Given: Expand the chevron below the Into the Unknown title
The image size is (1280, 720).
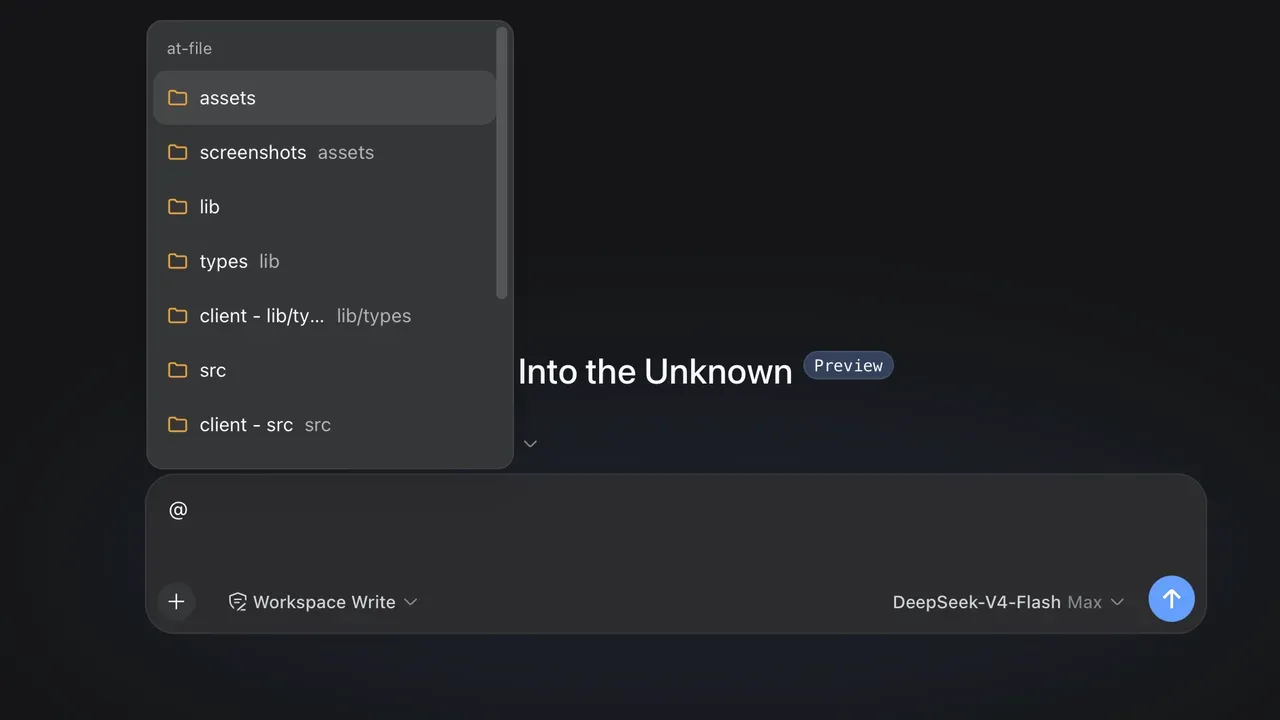Looking at the screenshot, I should click(530, 443).
